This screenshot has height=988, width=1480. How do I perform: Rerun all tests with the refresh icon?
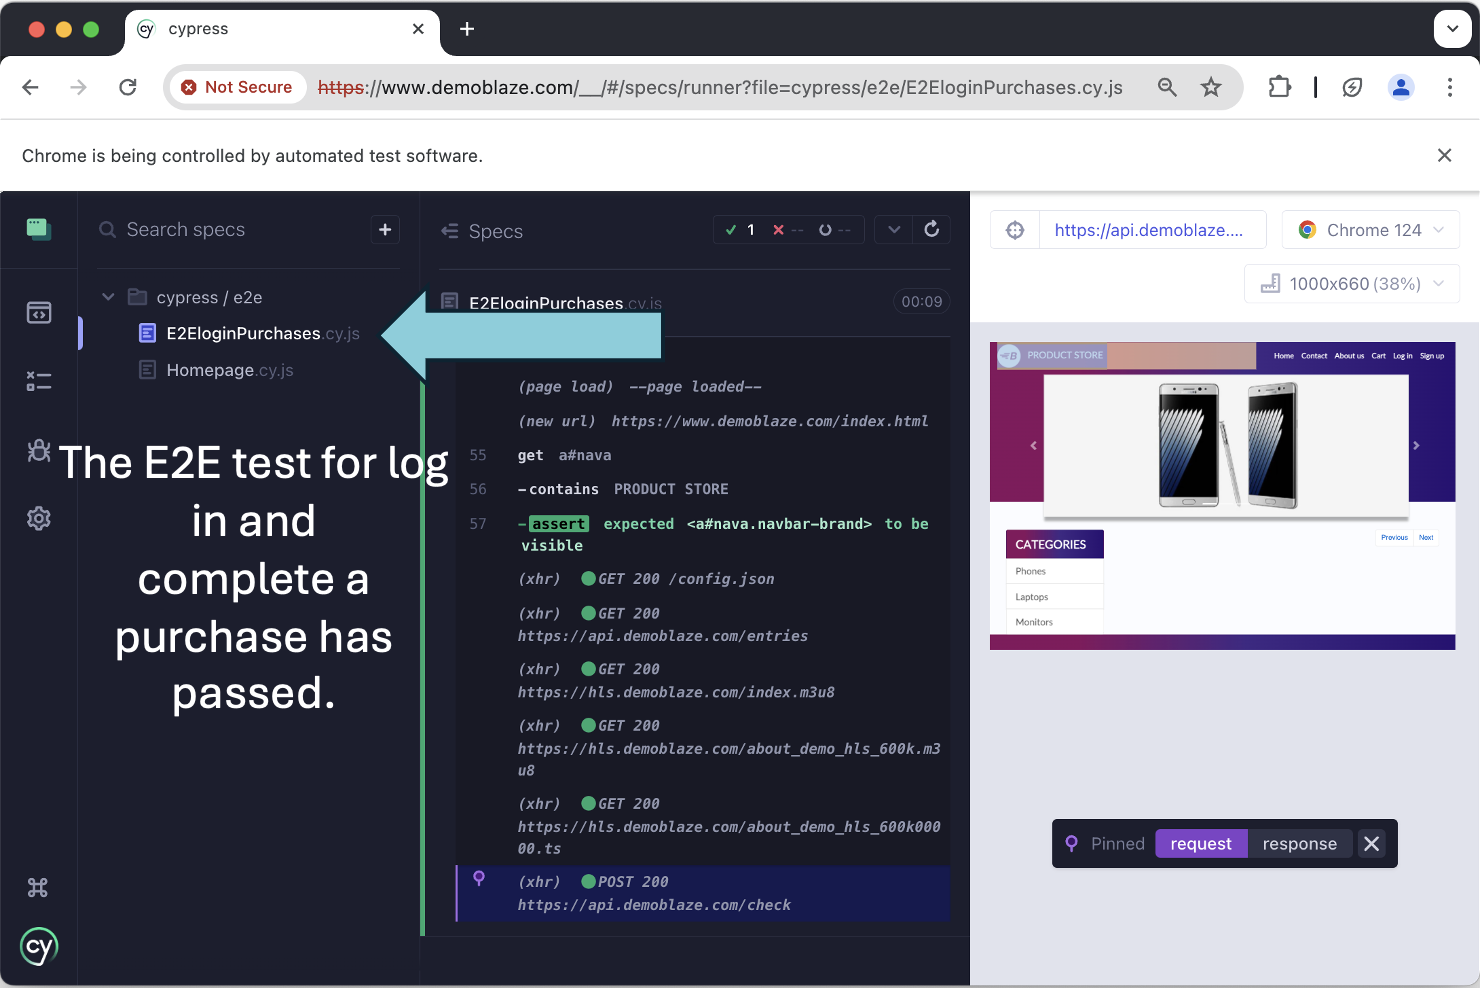[932, 229]
